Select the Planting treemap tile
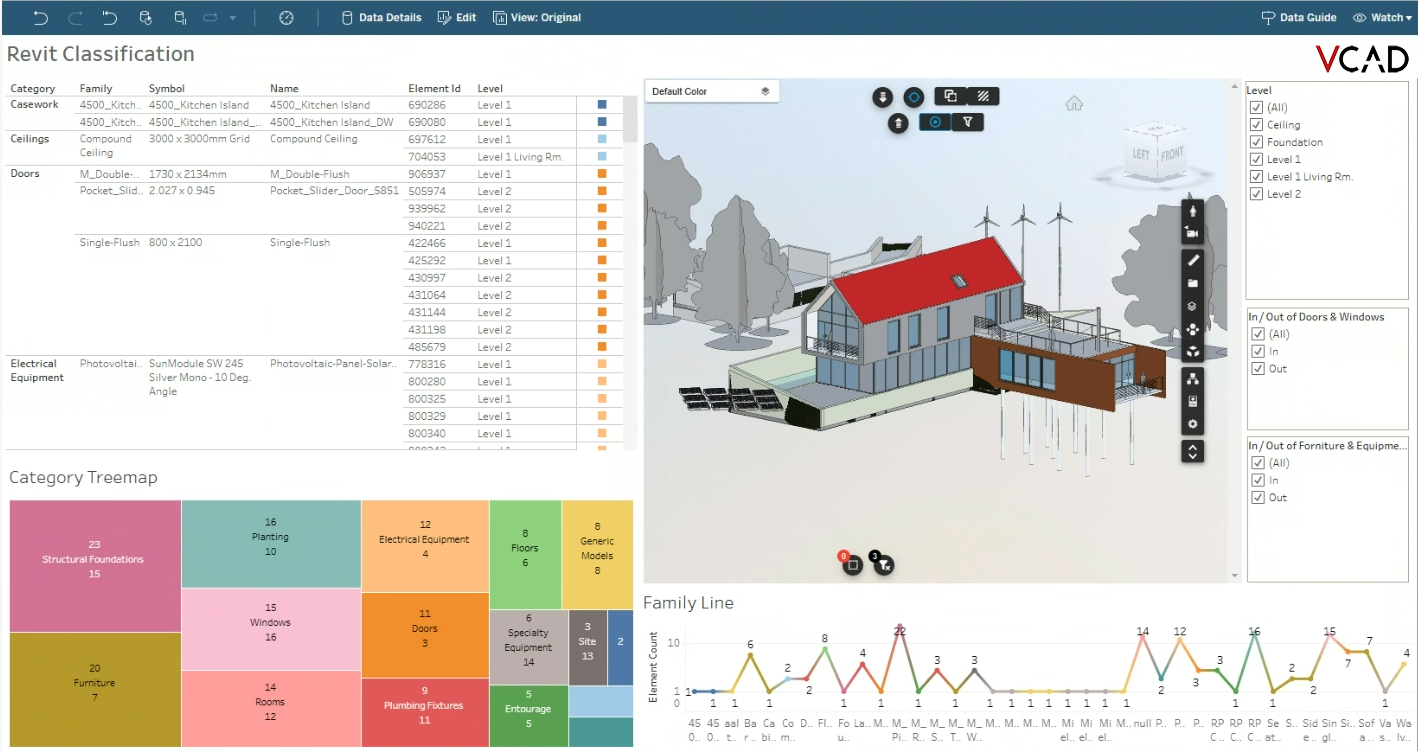This screenshot has height=751, width=1418. [x=271, y=544]
